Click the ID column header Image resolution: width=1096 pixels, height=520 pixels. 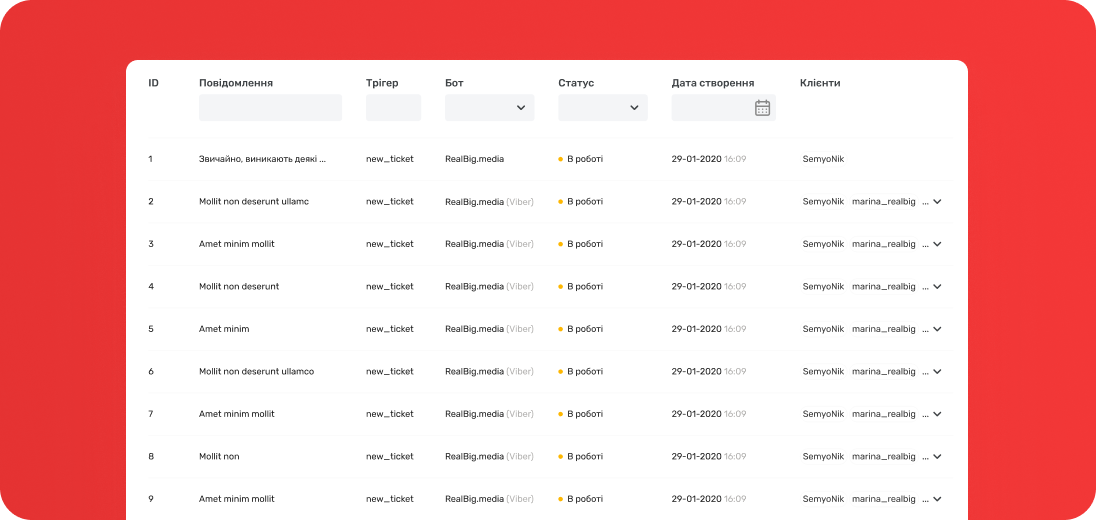click(153, 83)
